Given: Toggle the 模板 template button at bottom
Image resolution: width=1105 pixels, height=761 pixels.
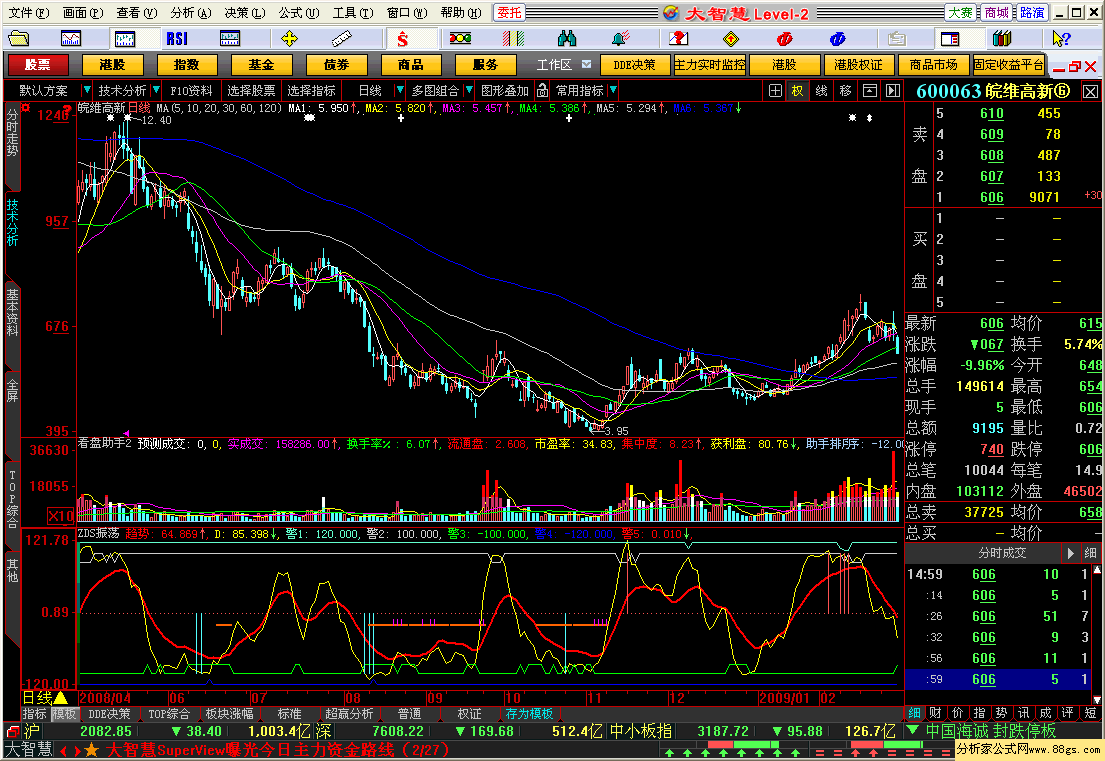Looking at the screenshot, I should point(65,714).
